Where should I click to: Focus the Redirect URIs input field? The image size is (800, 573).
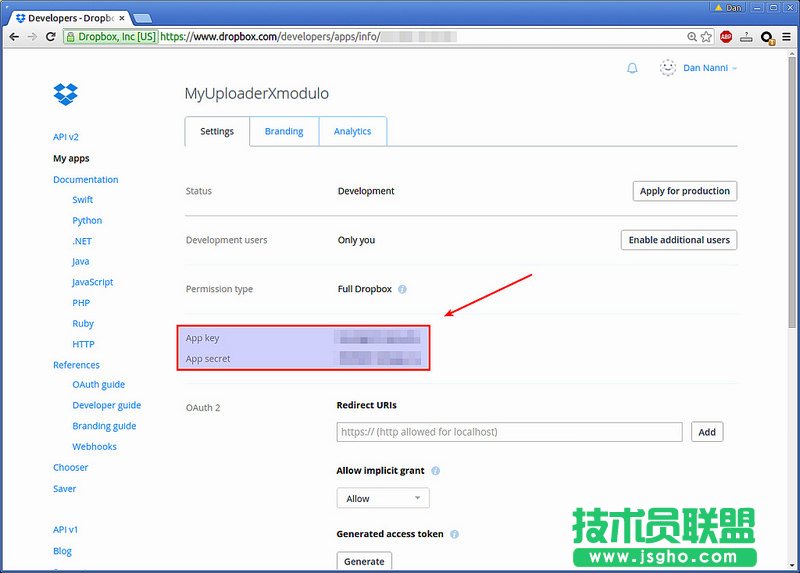509,432
